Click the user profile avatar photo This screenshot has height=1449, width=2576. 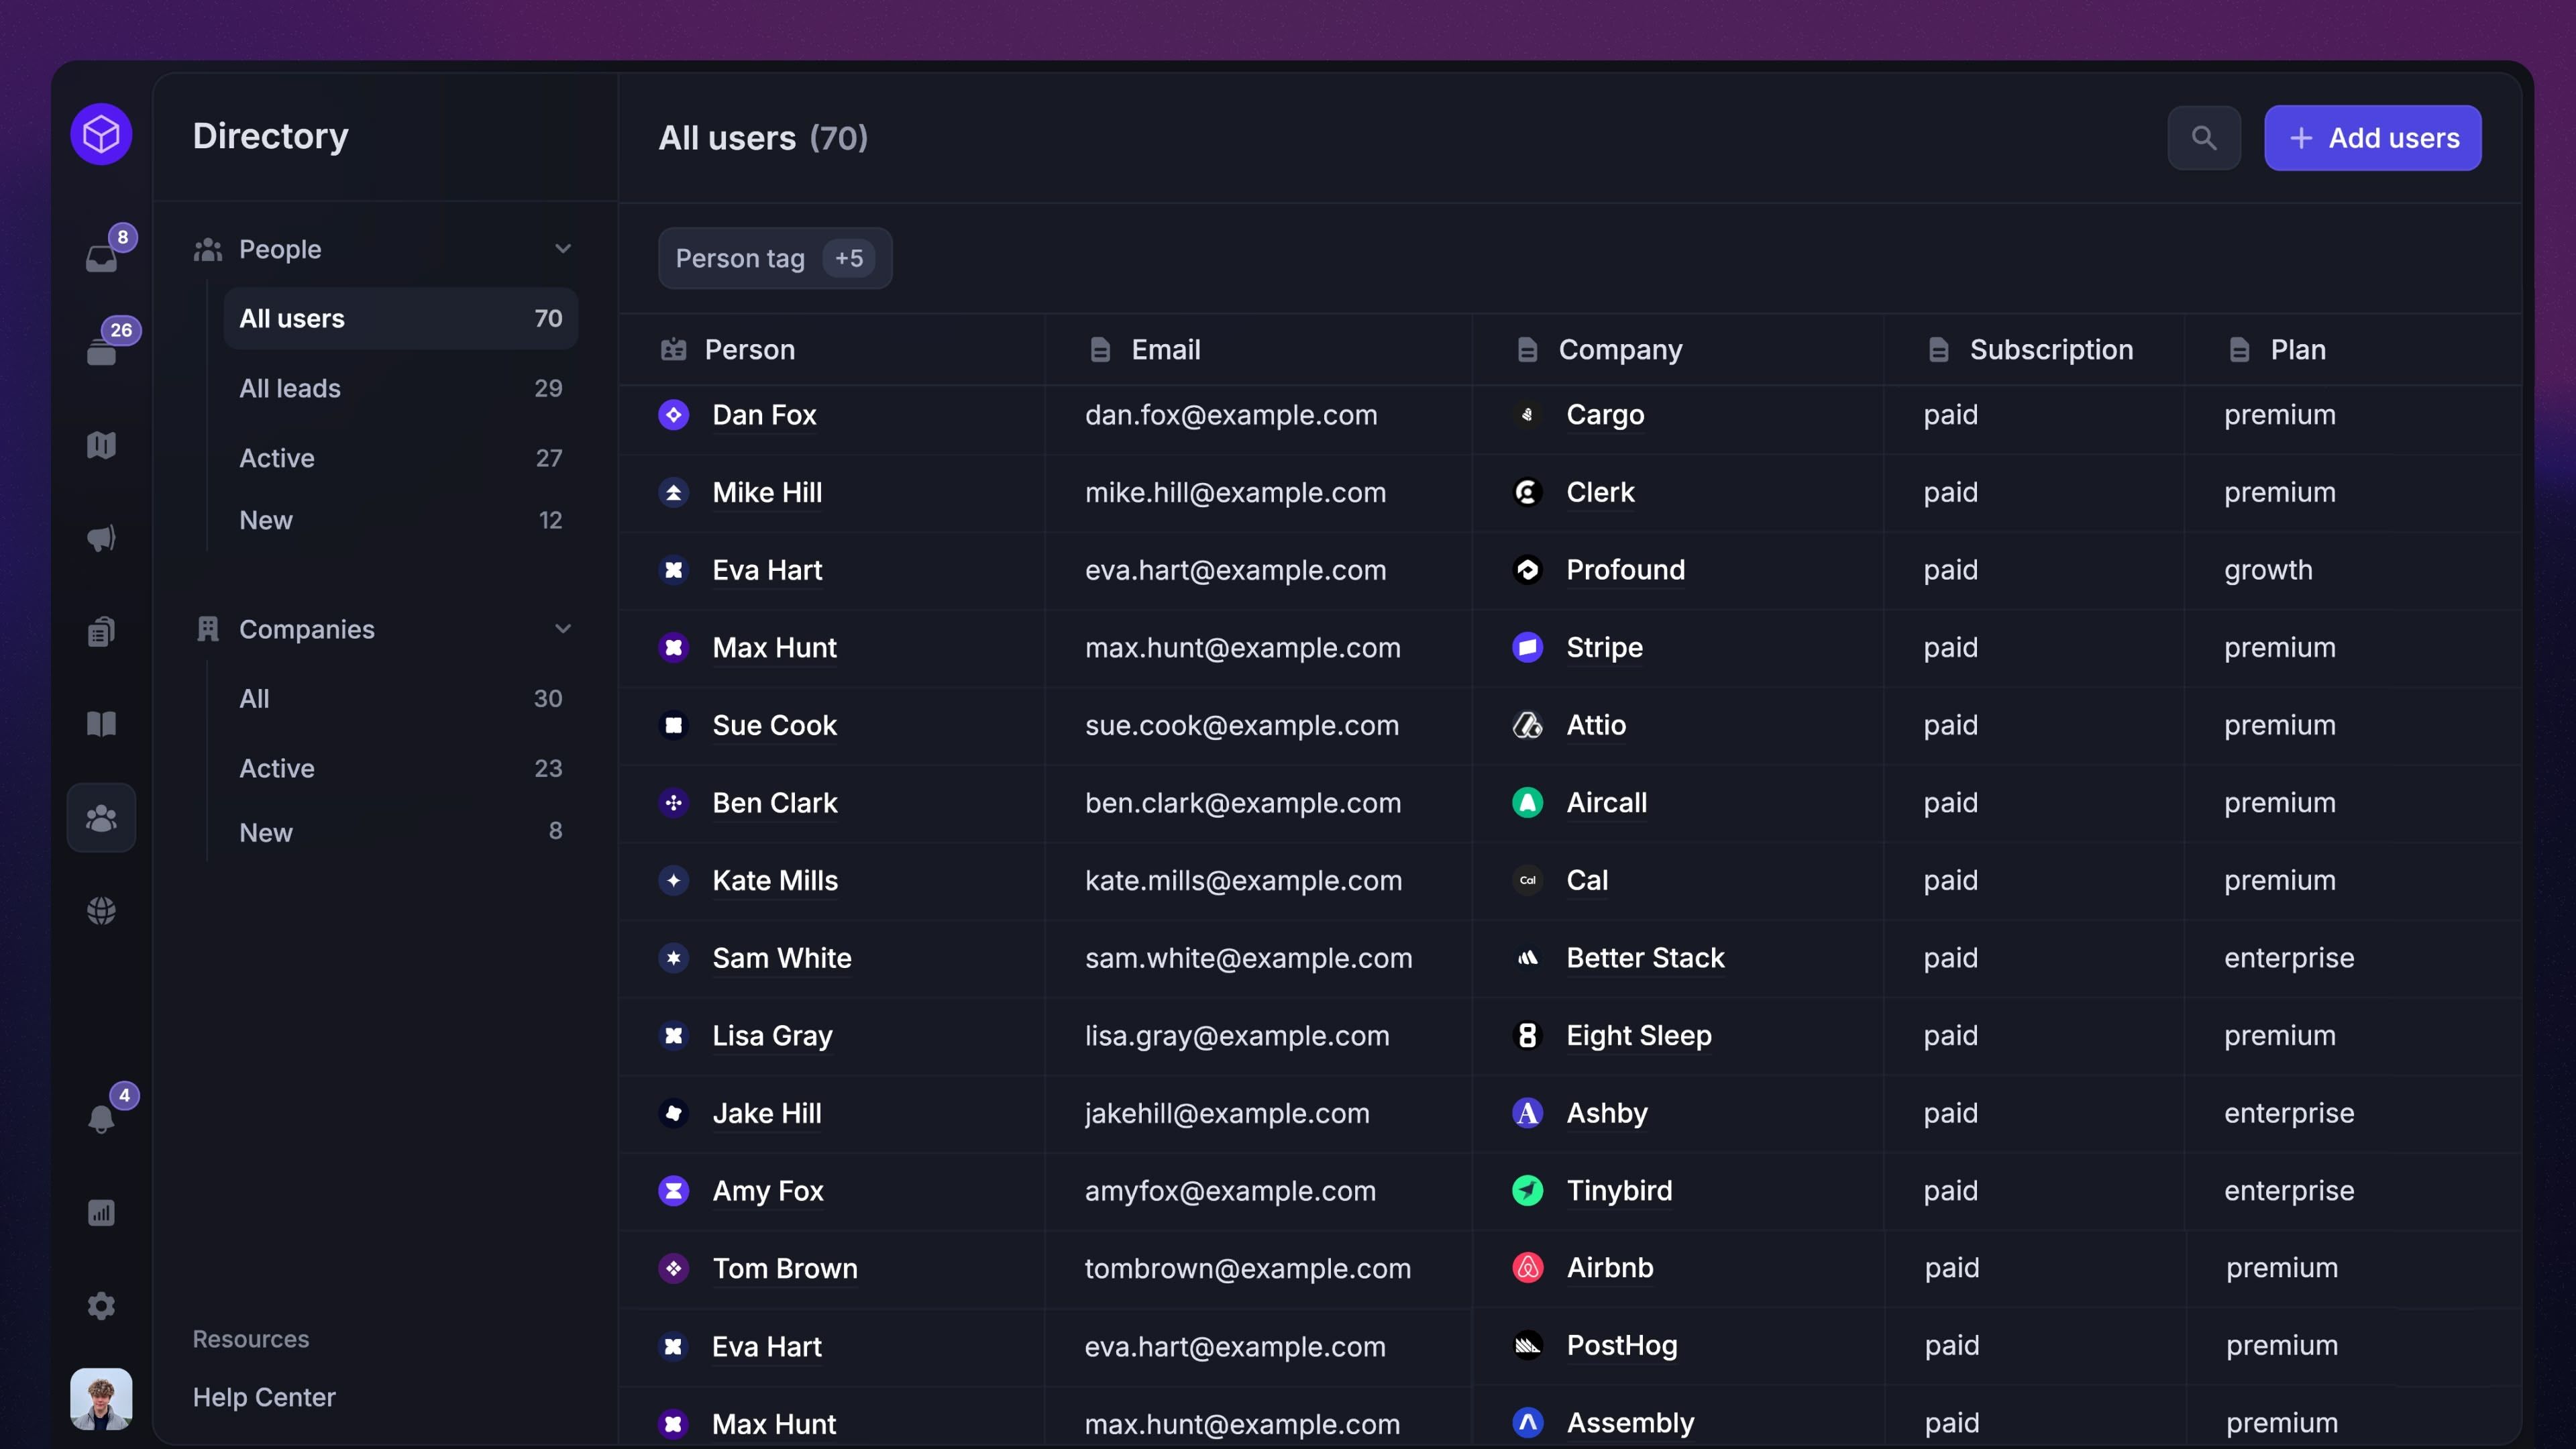click(101, 1397)
